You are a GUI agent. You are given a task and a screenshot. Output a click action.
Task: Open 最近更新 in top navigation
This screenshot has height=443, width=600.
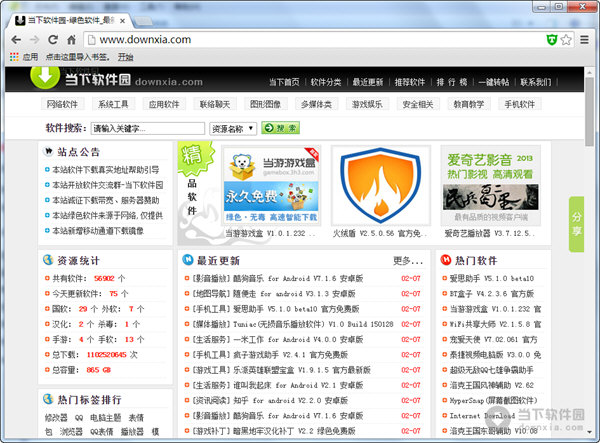pyautogui.click(x=368, y=82)
